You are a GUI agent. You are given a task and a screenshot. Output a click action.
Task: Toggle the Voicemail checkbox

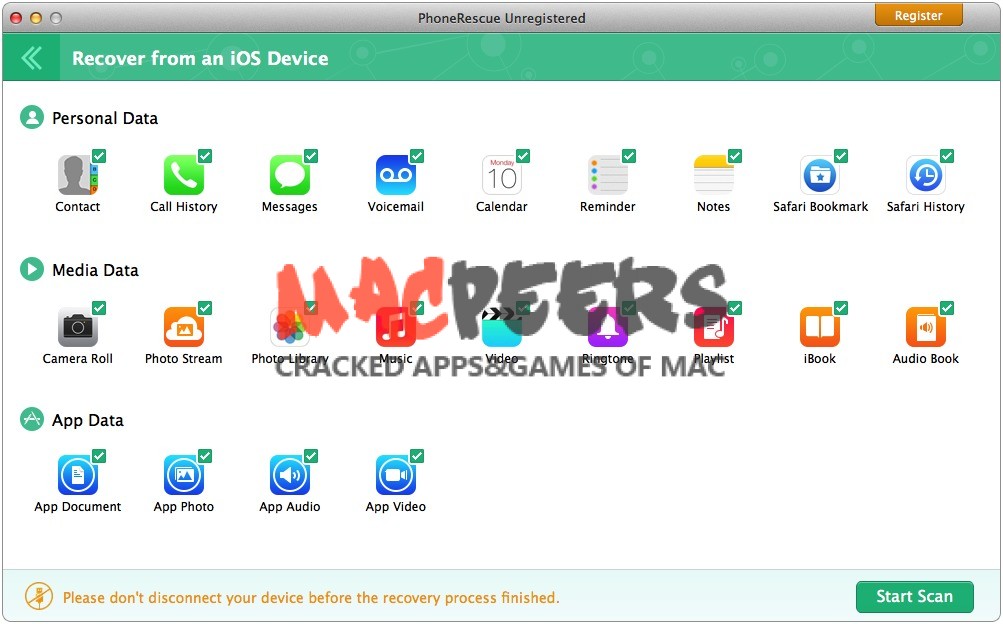[x=417, y=155]
